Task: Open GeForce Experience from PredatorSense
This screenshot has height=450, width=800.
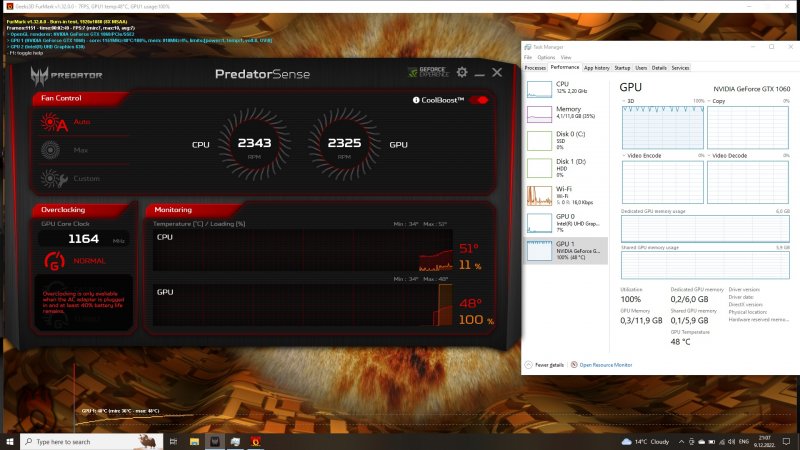Action: tap(429, 72)
